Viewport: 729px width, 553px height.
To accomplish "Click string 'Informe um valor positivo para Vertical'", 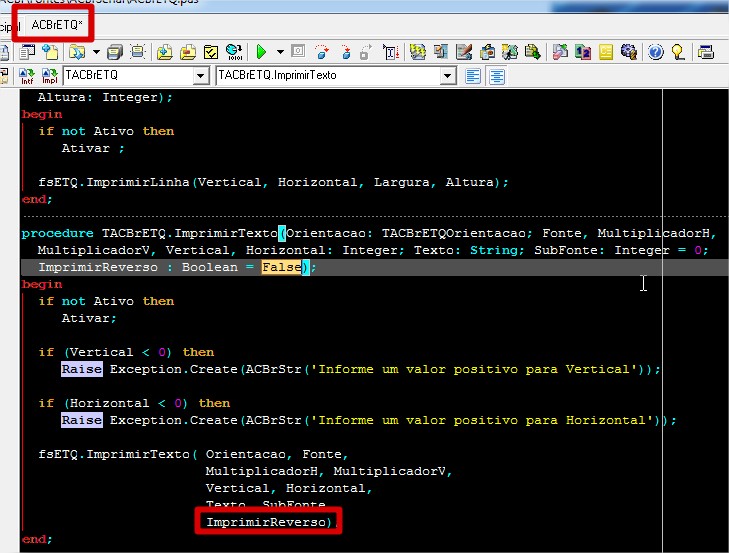I will pyautogui.click(x=474, y=369).
